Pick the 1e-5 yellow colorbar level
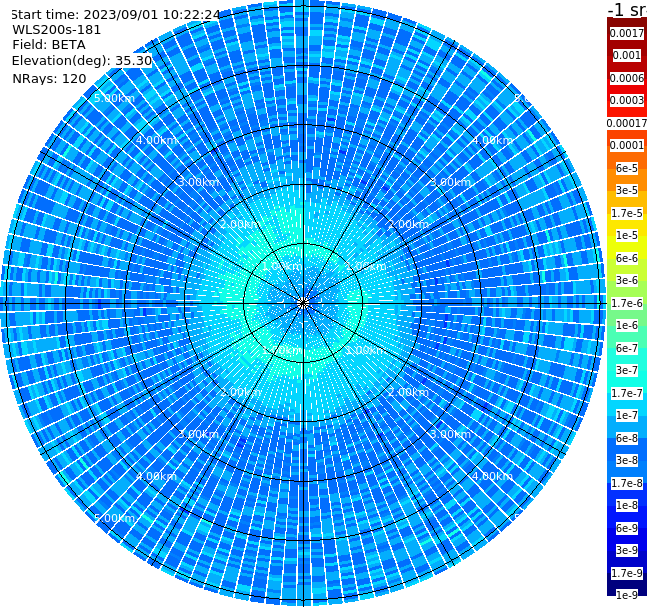This screenshot has width=647, height=607. point(627,235)
